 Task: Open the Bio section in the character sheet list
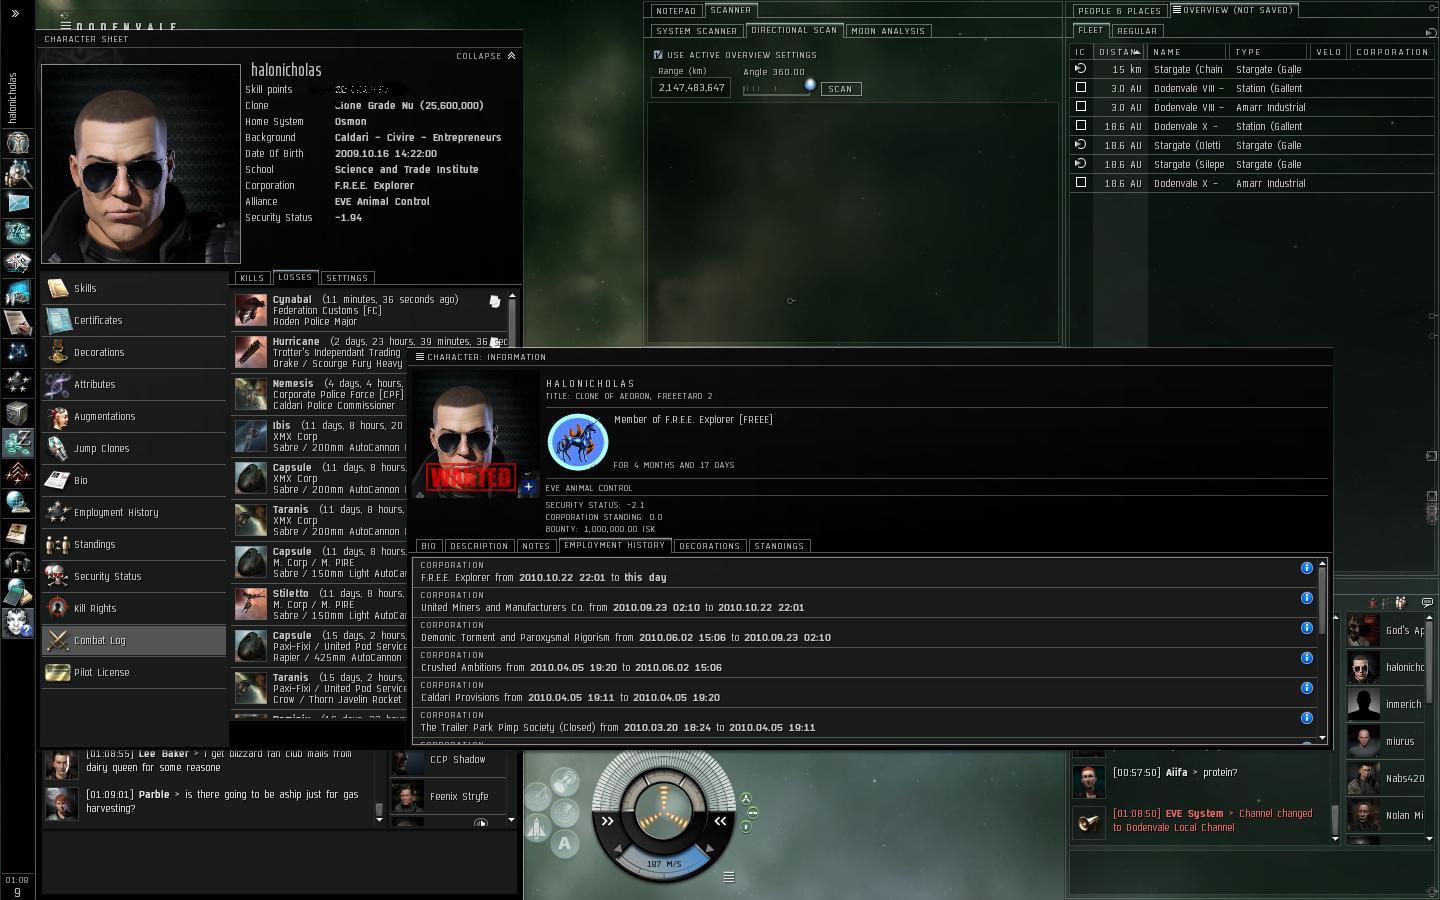click(x=134, y=480)
